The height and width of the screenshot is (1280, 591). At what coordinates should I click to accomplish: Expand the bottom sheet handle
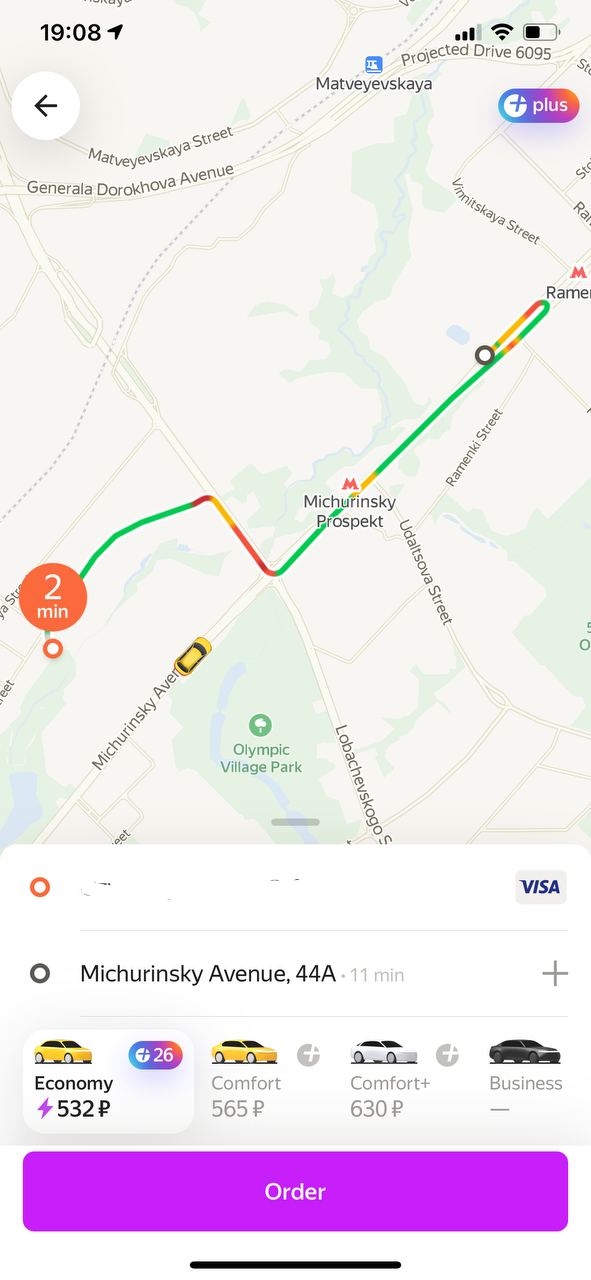point(296,822)
